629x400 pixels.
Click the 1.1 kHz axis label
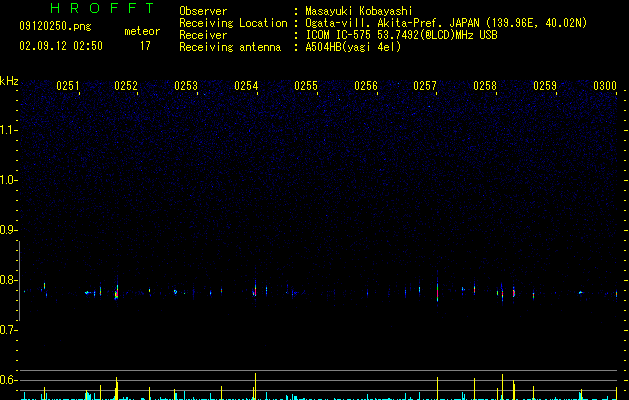[x=9, y=130]
